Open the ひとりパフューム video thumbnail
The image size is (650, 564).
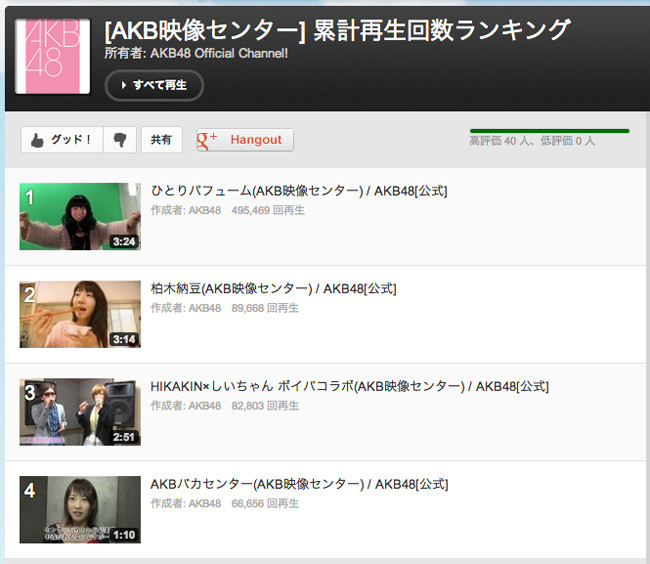click(x=80, y=216)
